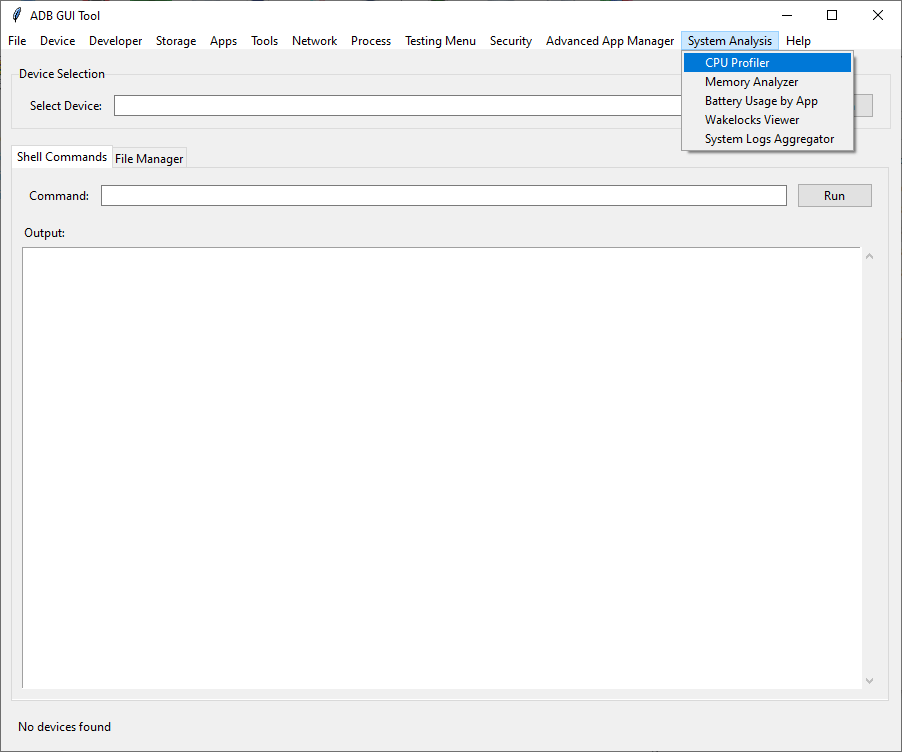Select the CPU Profiler option

pyautogui.click(x=737, y=62)
